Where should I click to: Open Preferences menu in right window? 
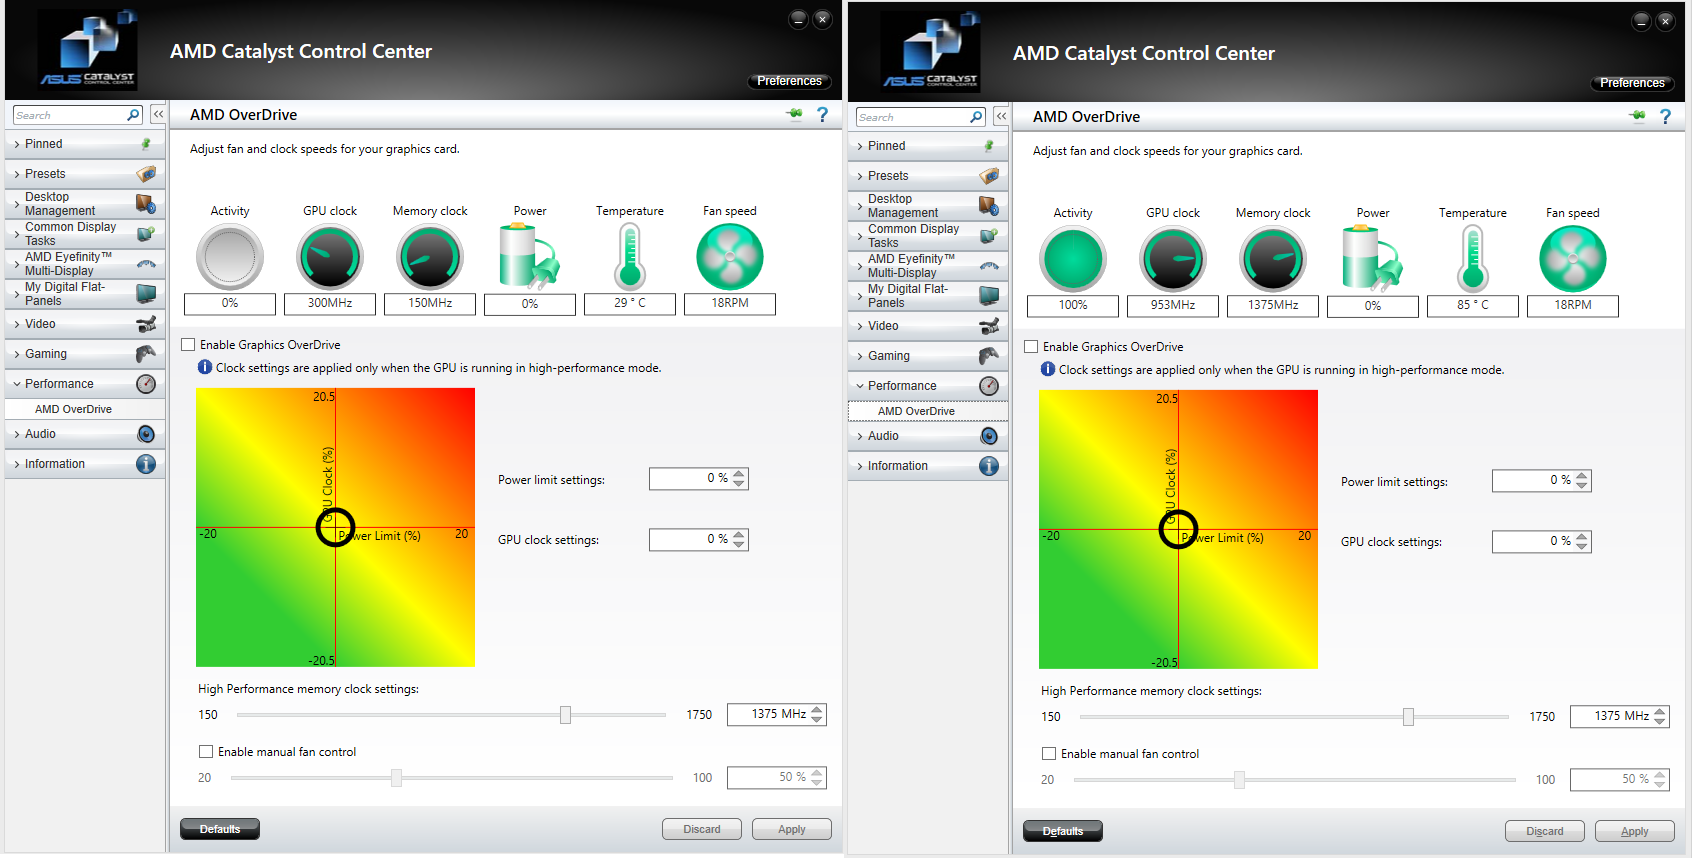[x=1632, y=83]
